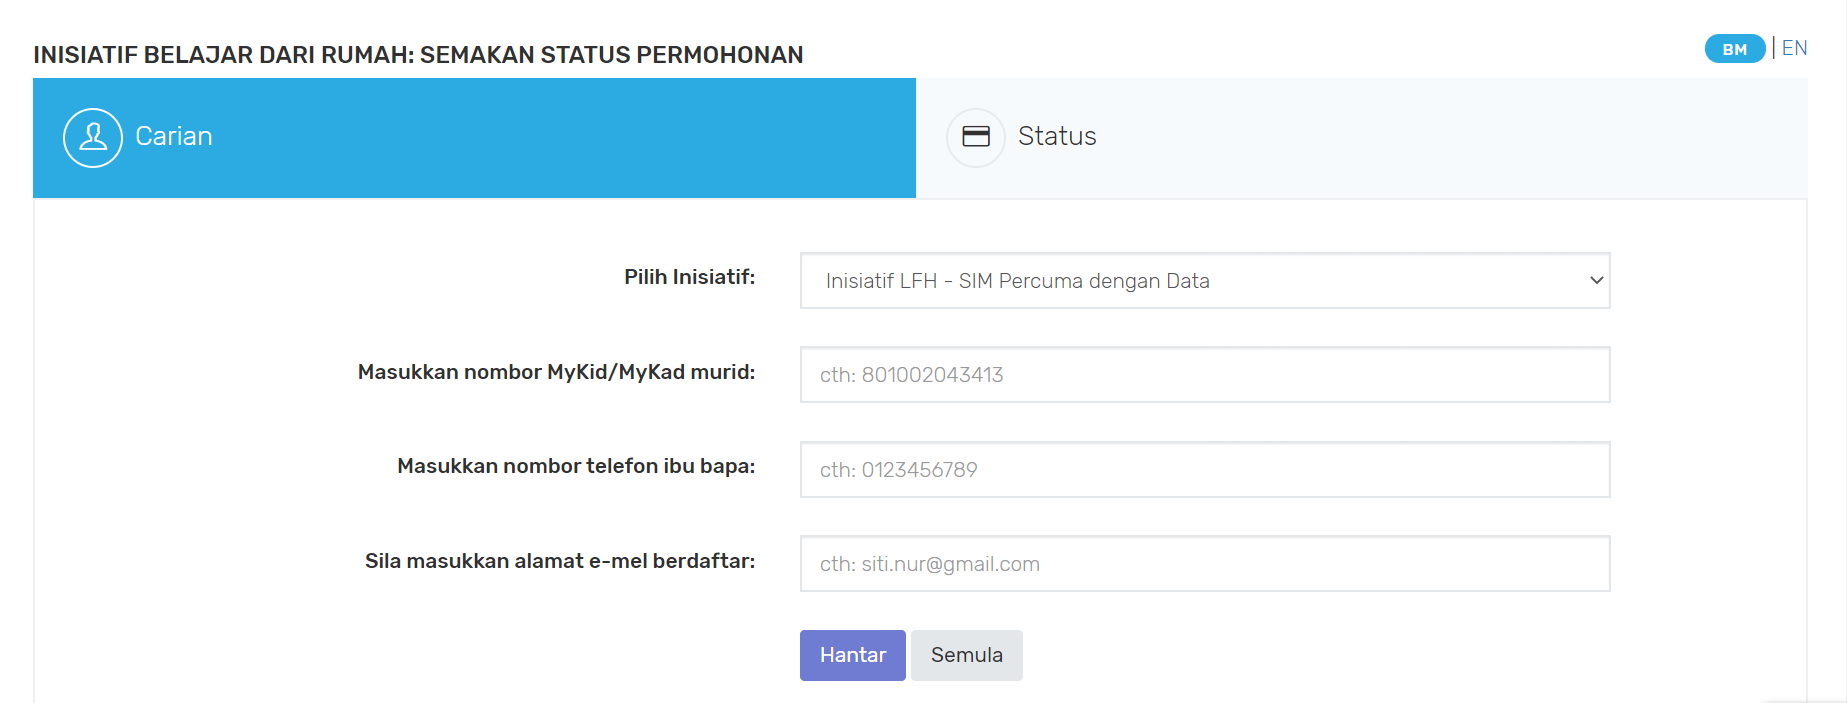This screenshot has width=1847, height=703.
Task: Open the Status tab
Action: pyautogui.click(x=1361, y=138)
